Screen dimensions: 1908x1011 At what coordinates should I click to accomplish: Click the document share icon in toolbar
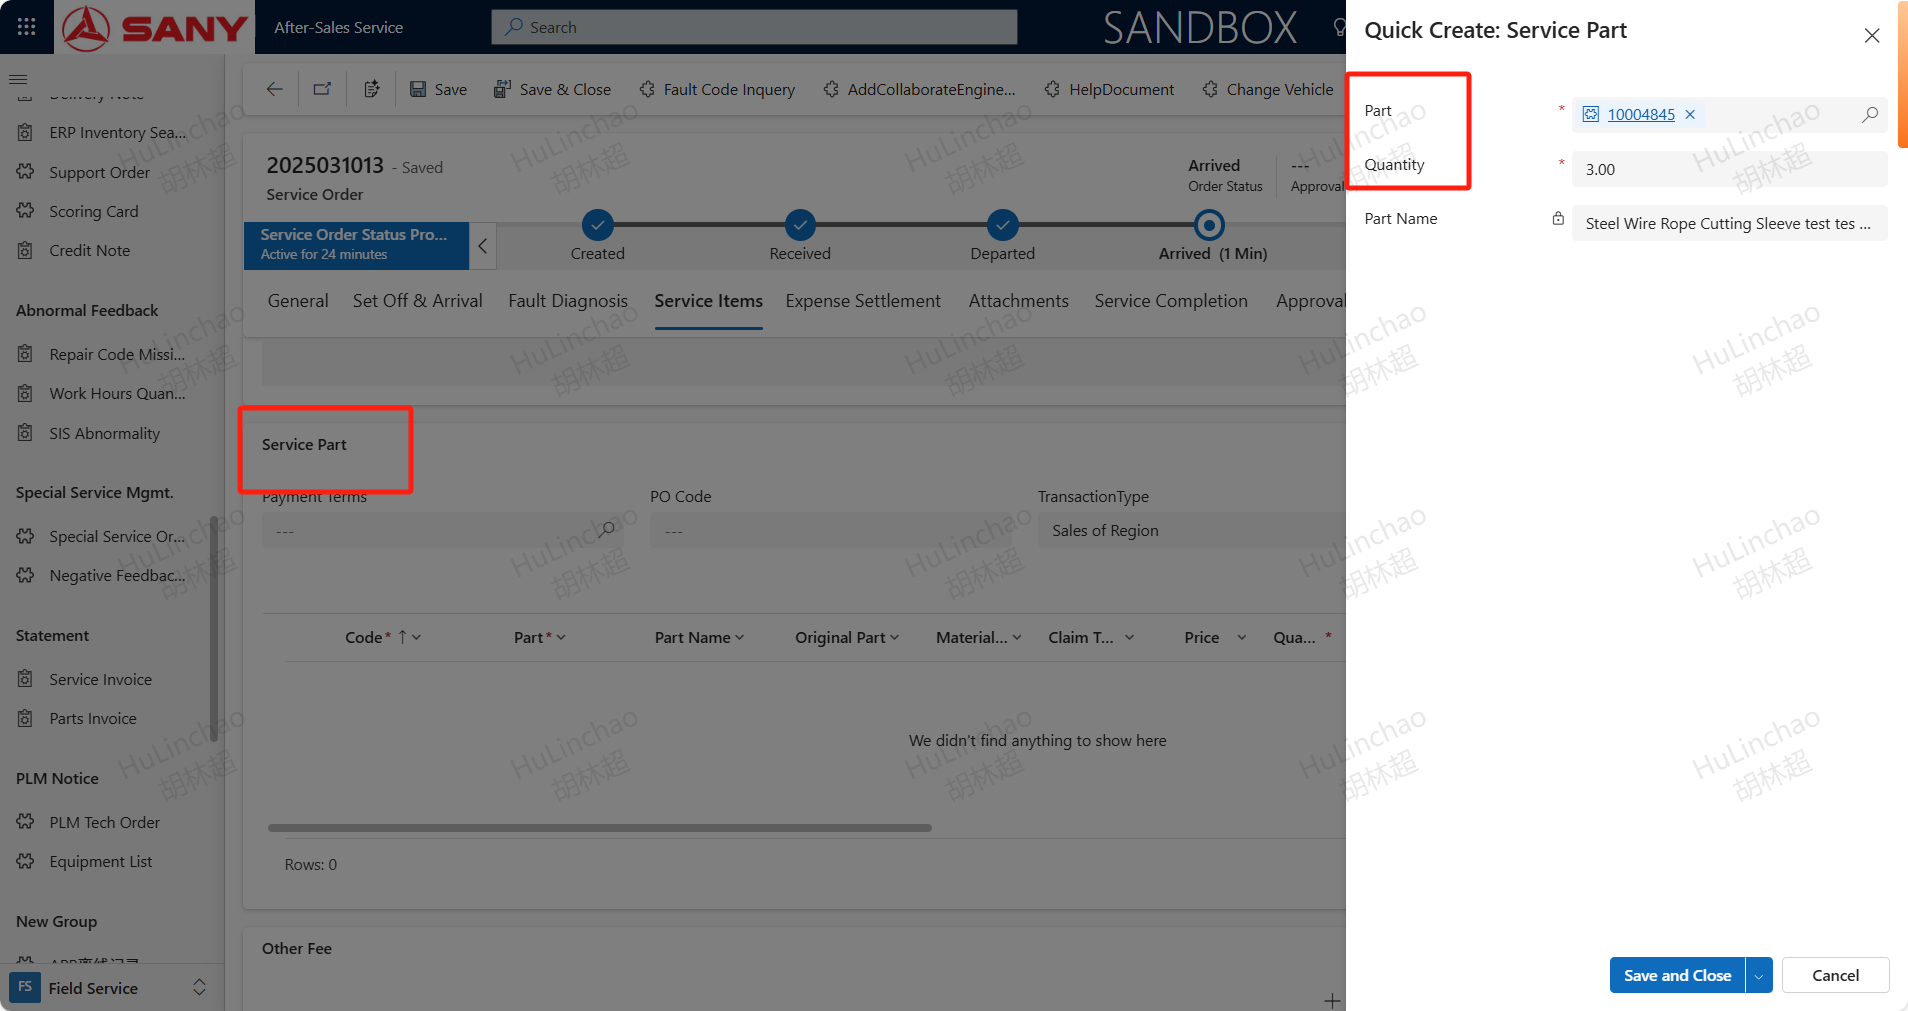372,89
